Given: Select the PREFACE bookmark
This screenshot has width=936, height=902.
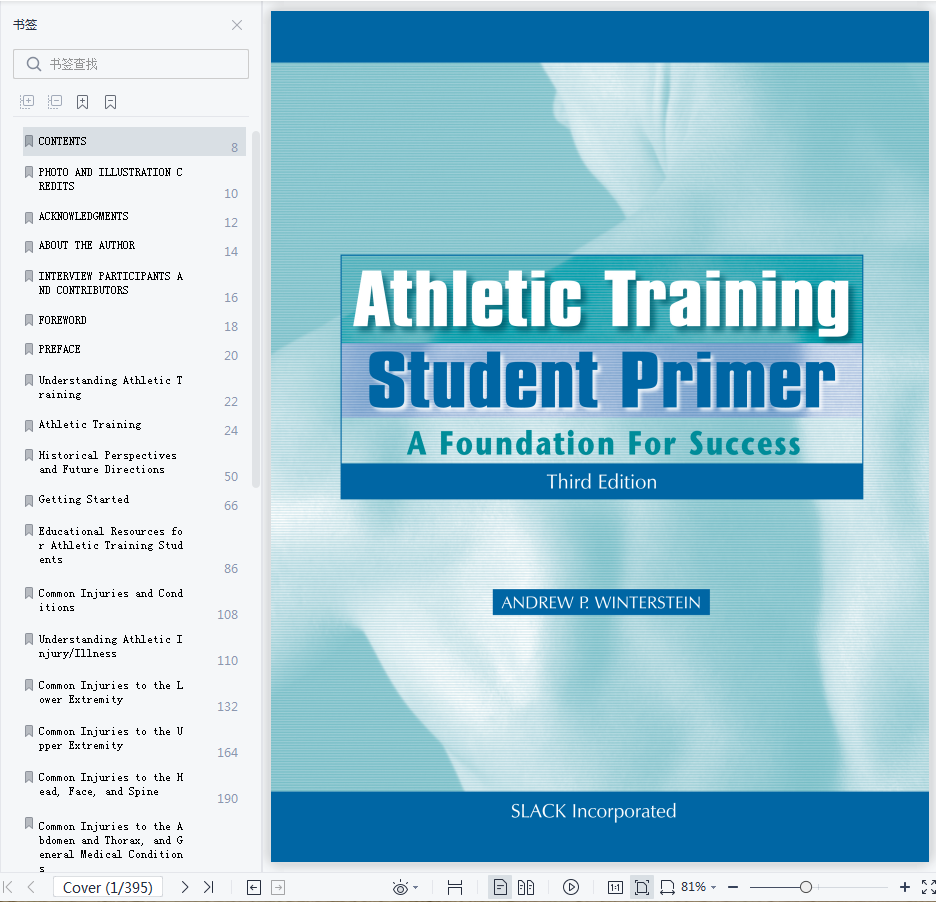Looking at the screenshot, I should pos(134,350).
